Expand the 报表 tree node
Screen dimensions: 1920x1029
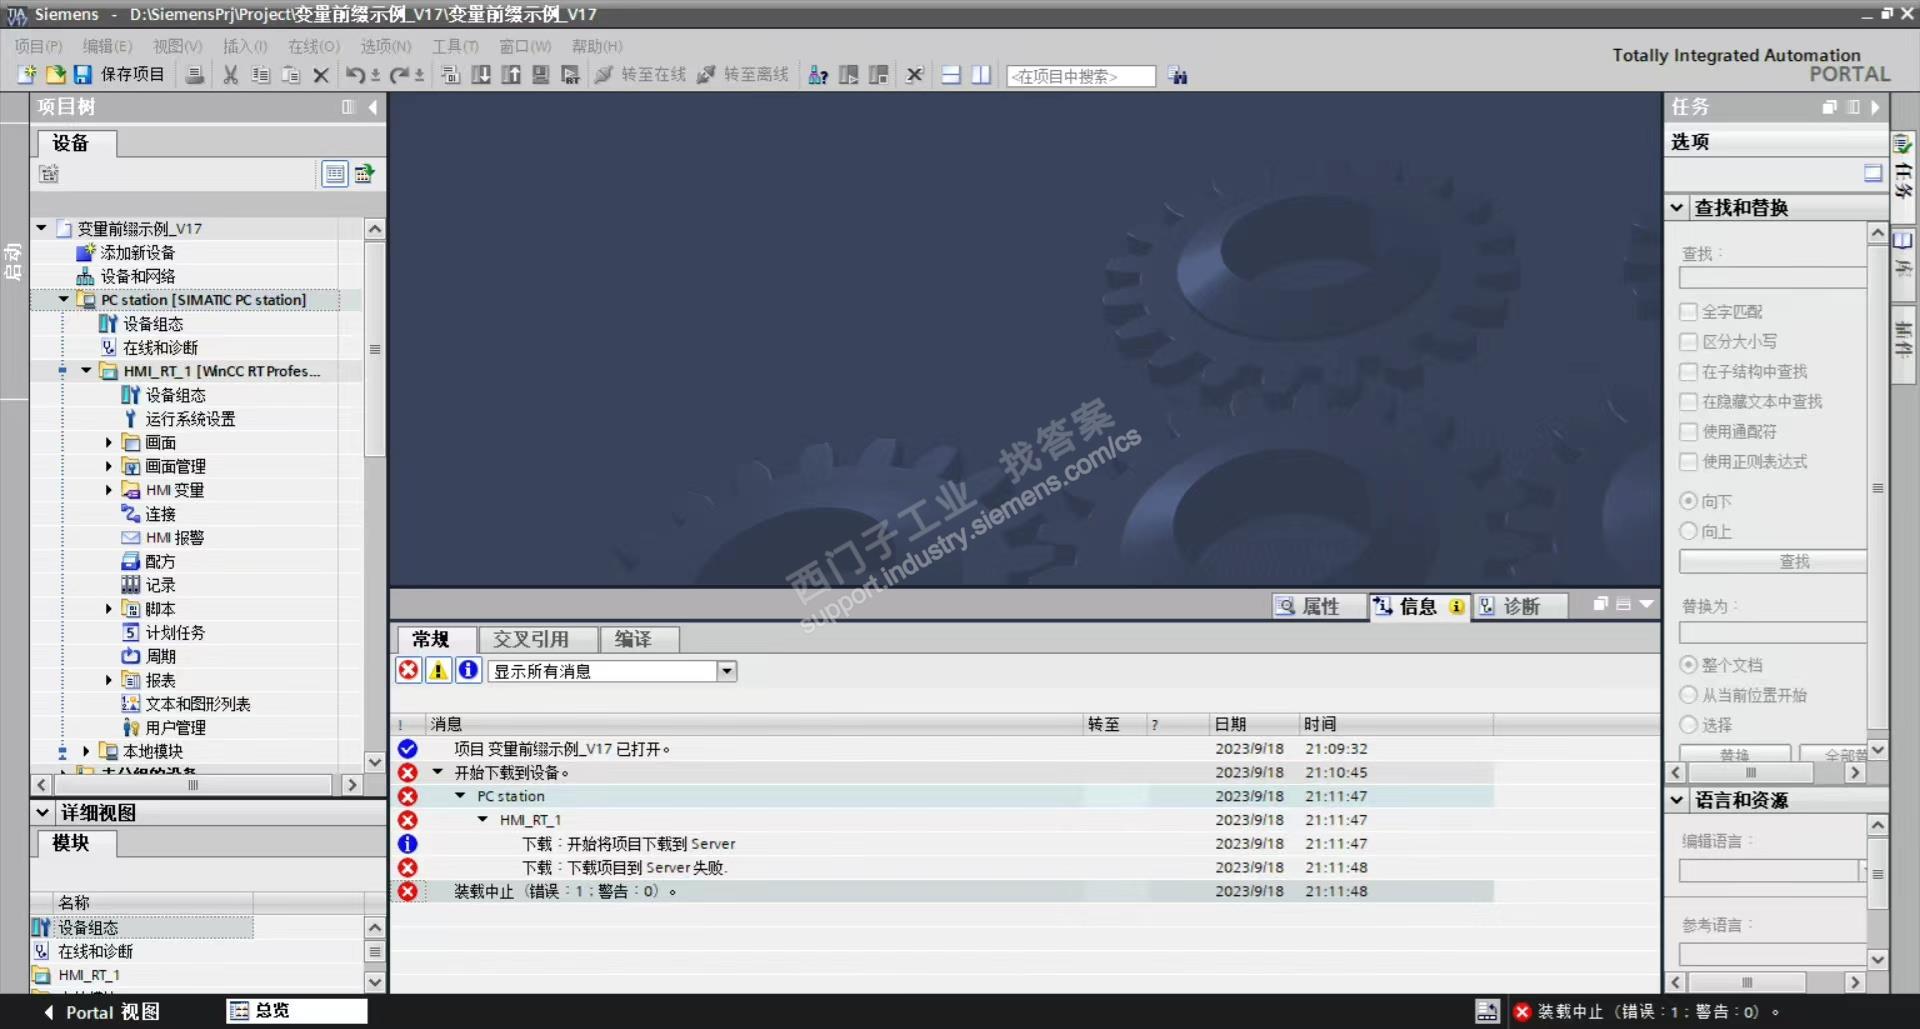[109, 680]
